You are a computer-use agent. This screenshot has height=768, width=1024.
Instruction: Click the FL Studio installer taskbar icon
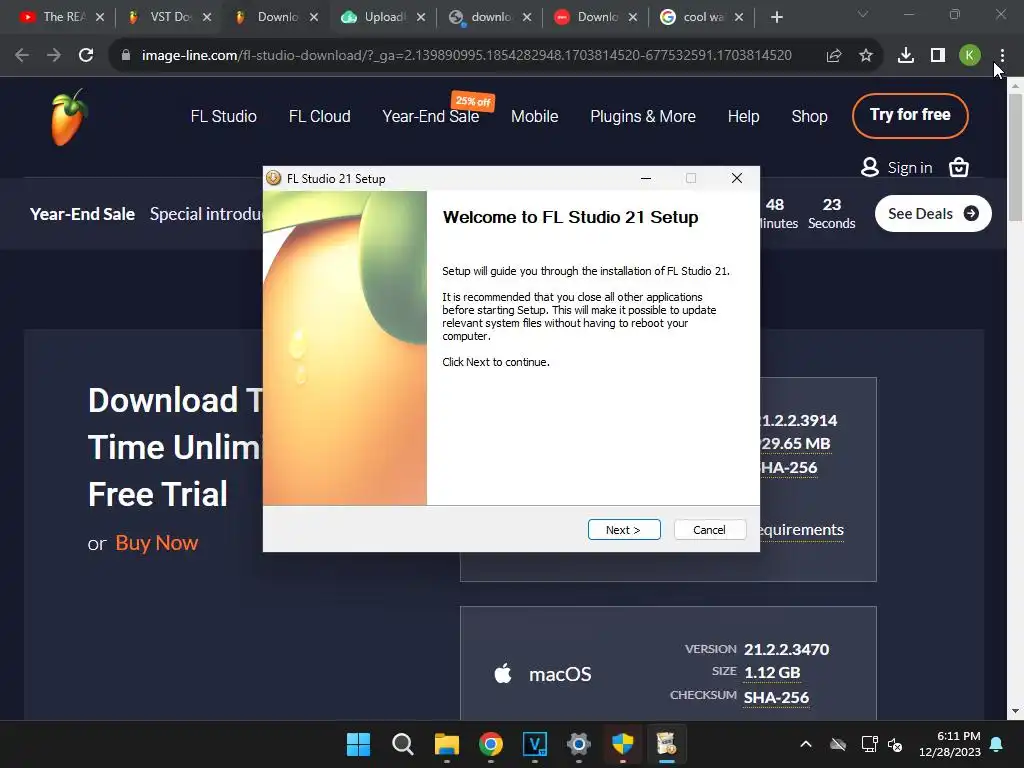click(x=666, y=744)
